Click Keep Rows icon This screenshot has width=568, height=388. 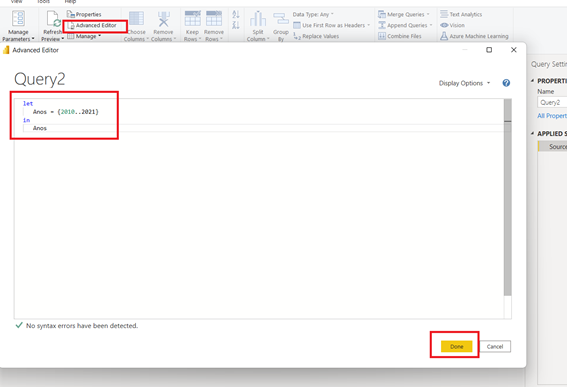coord(192,18)
